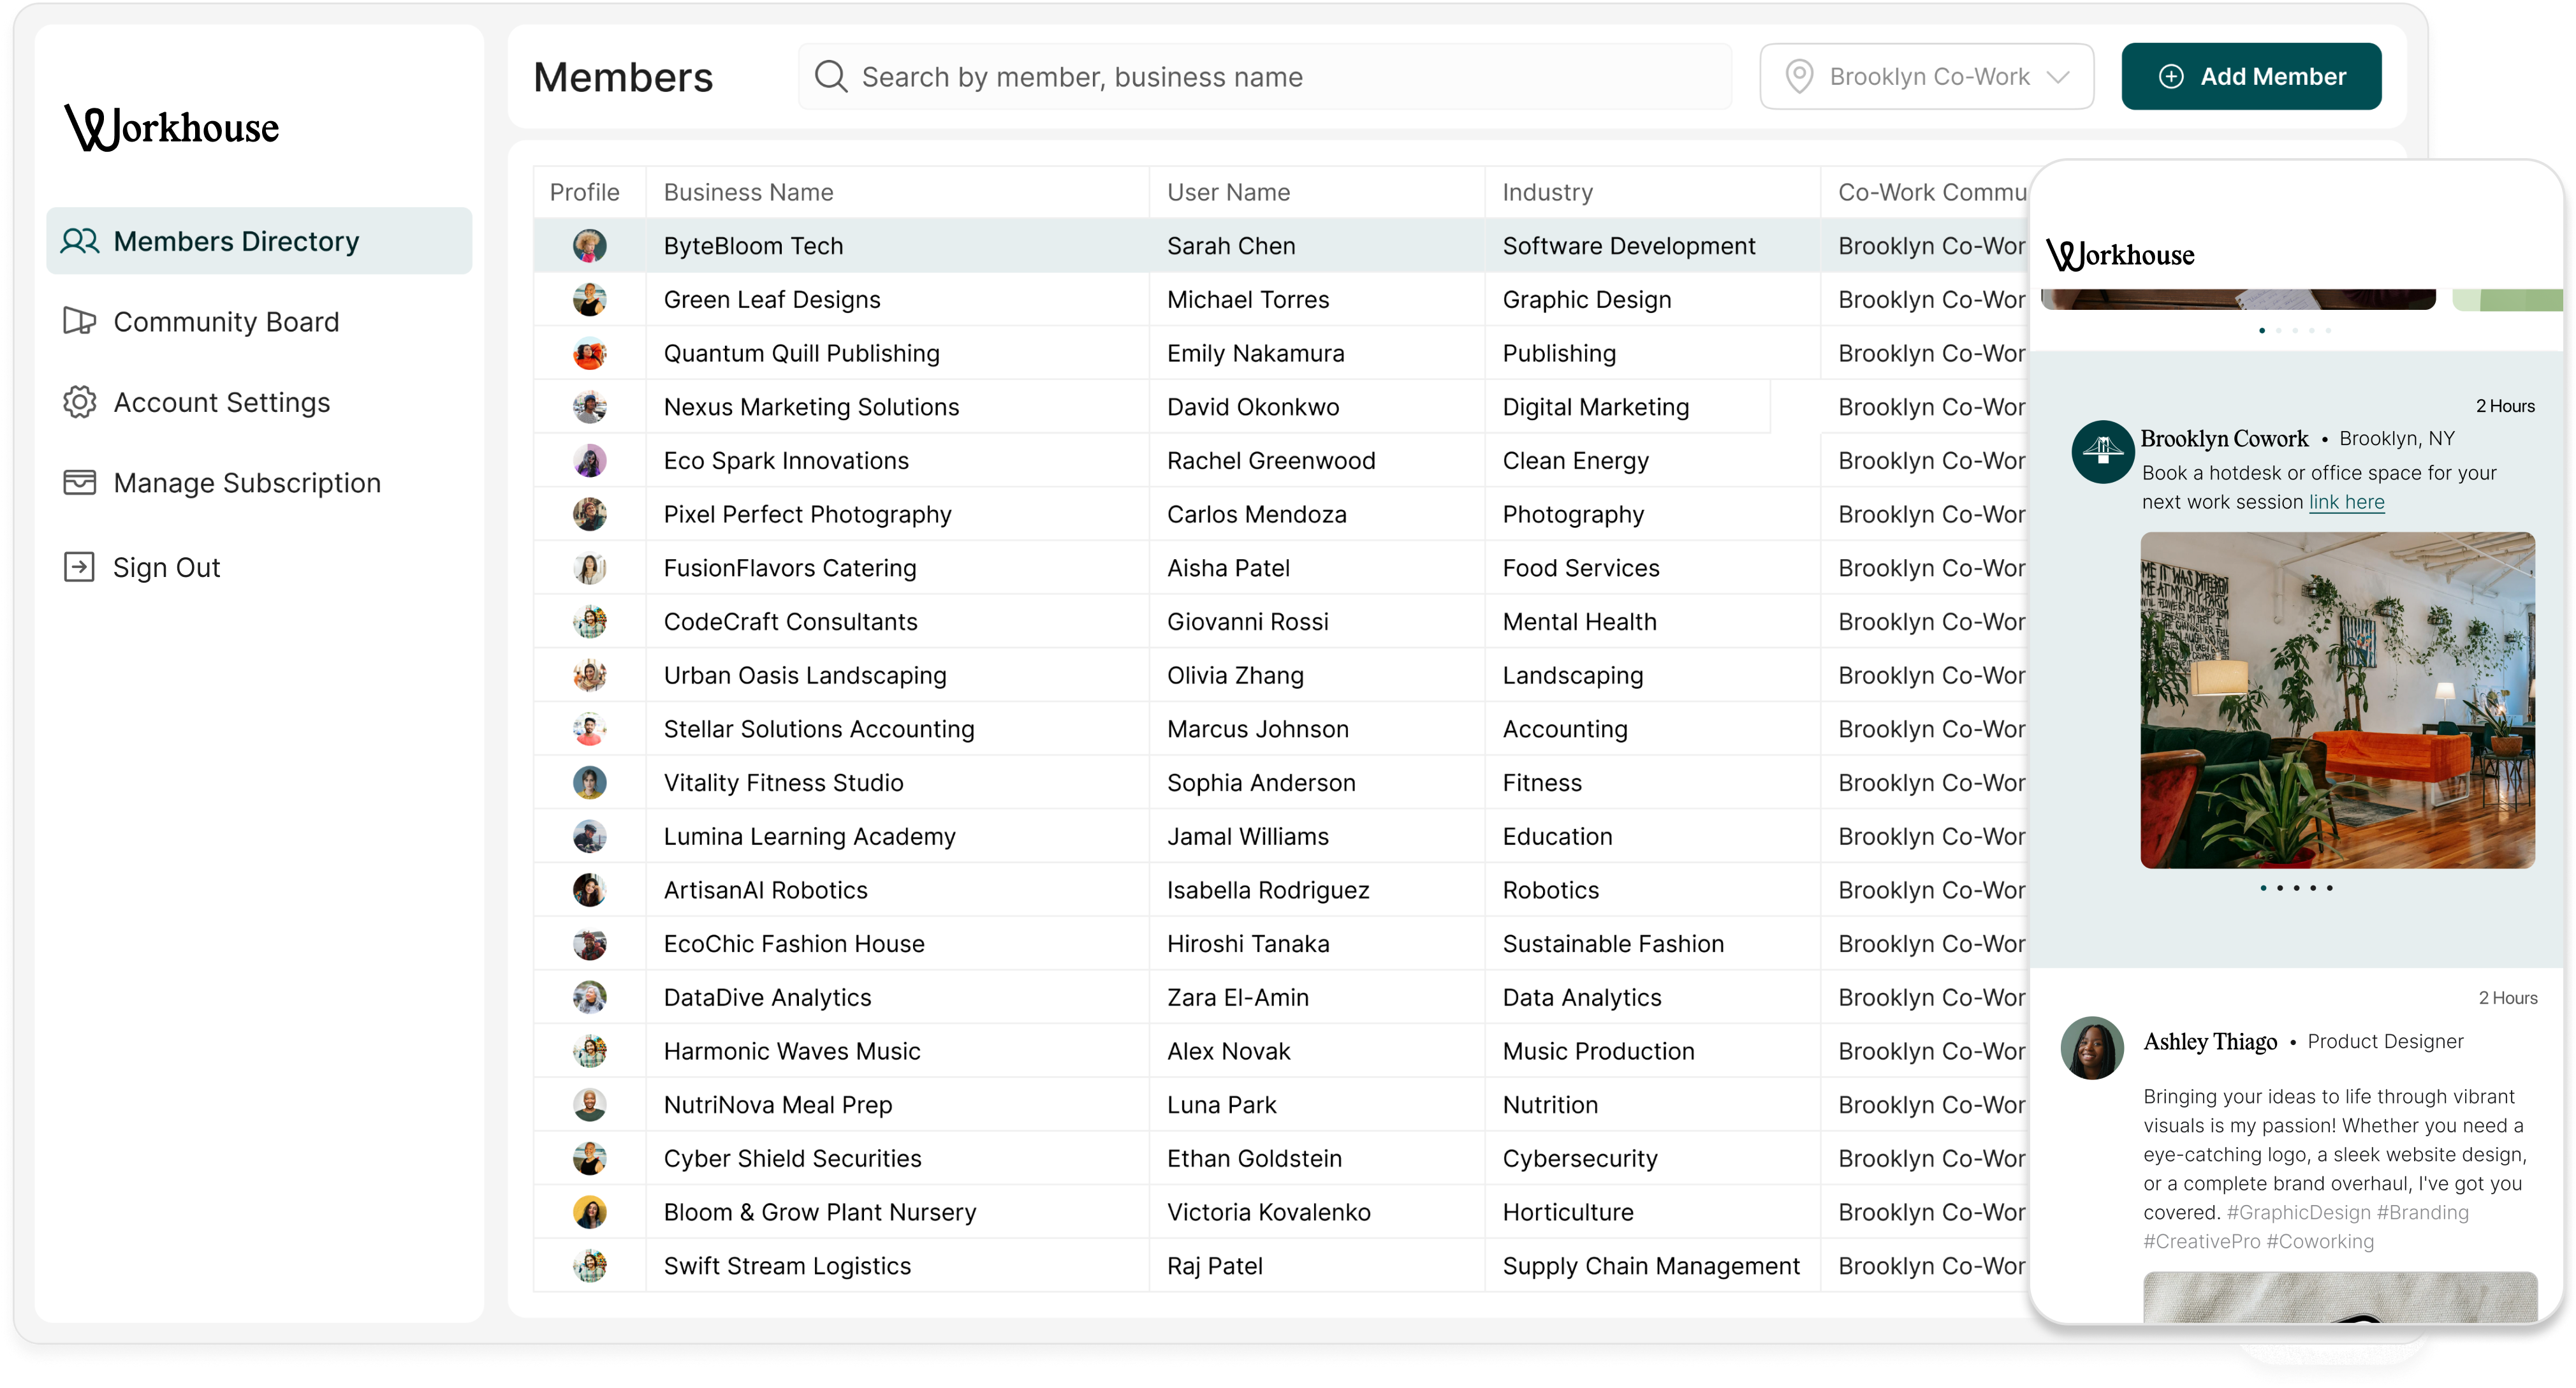Click the FusionFlavors Catering cell
Screen dimensions: 2576x1388
click(x=898, y=568)
